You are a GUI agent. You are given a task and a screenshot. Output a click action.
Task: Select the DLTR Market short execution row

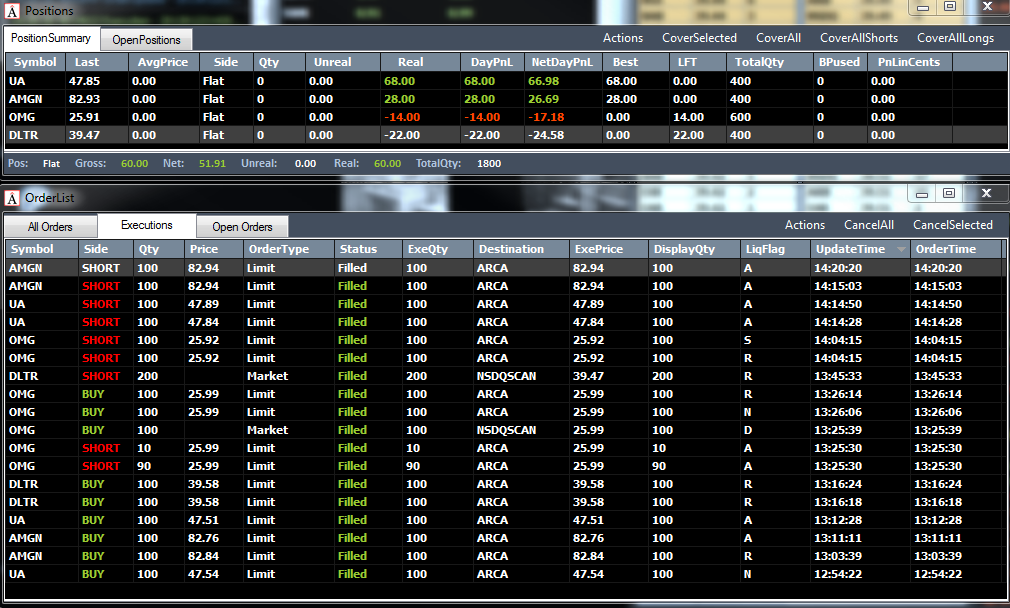504,376
